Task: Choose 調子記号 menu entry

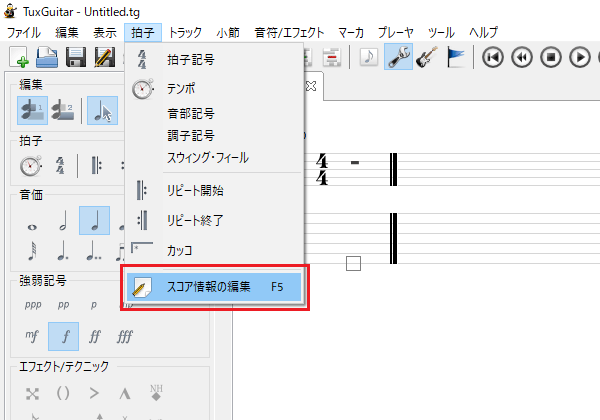Action: [x=214, y=135]
